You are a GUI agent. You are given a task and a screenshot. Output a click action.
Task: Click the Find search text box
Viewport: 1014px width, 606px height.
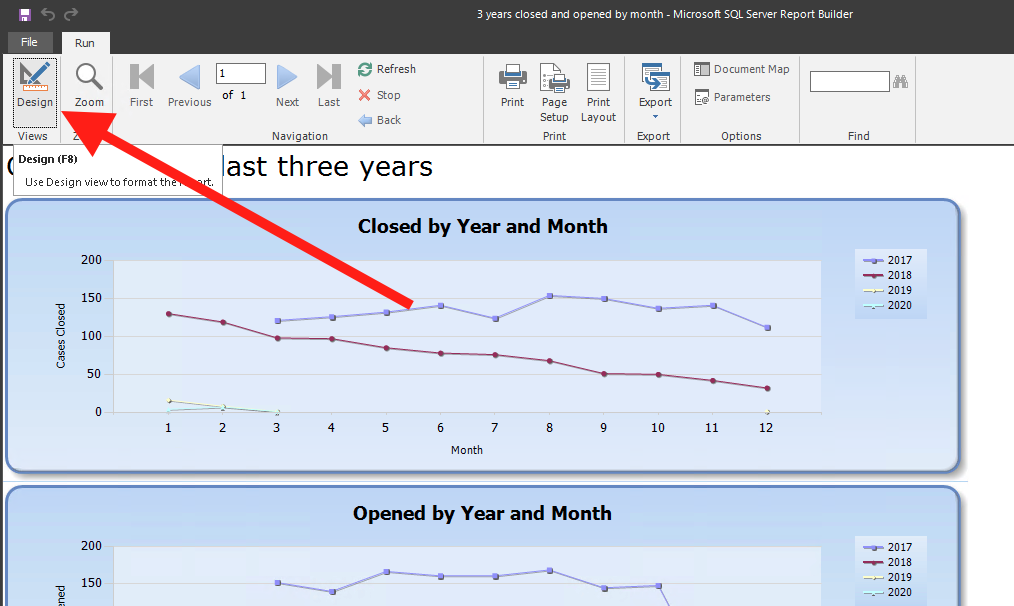(x=849, y=82)
